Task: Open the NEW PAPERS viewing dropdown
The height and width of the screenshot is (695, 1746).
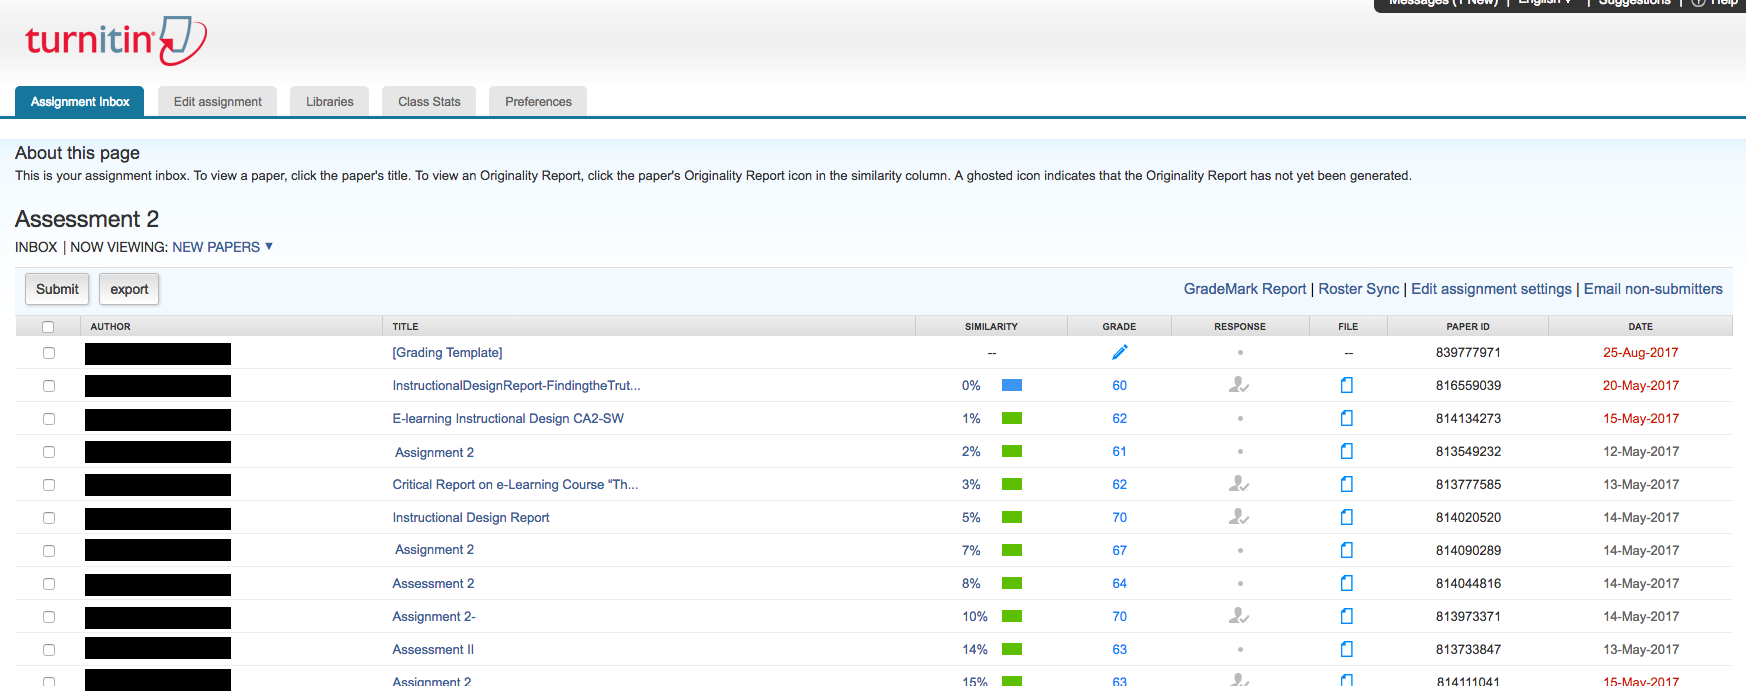Action: click(x=222, y=247)
